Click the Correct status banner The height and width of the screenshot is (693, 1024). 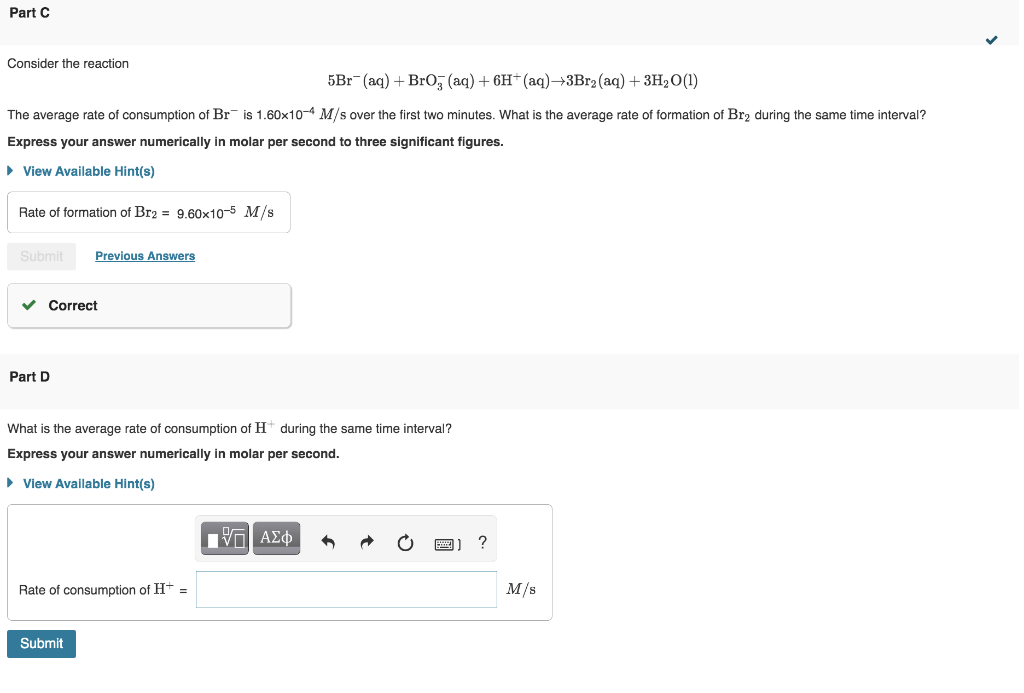tap(148, 305)
